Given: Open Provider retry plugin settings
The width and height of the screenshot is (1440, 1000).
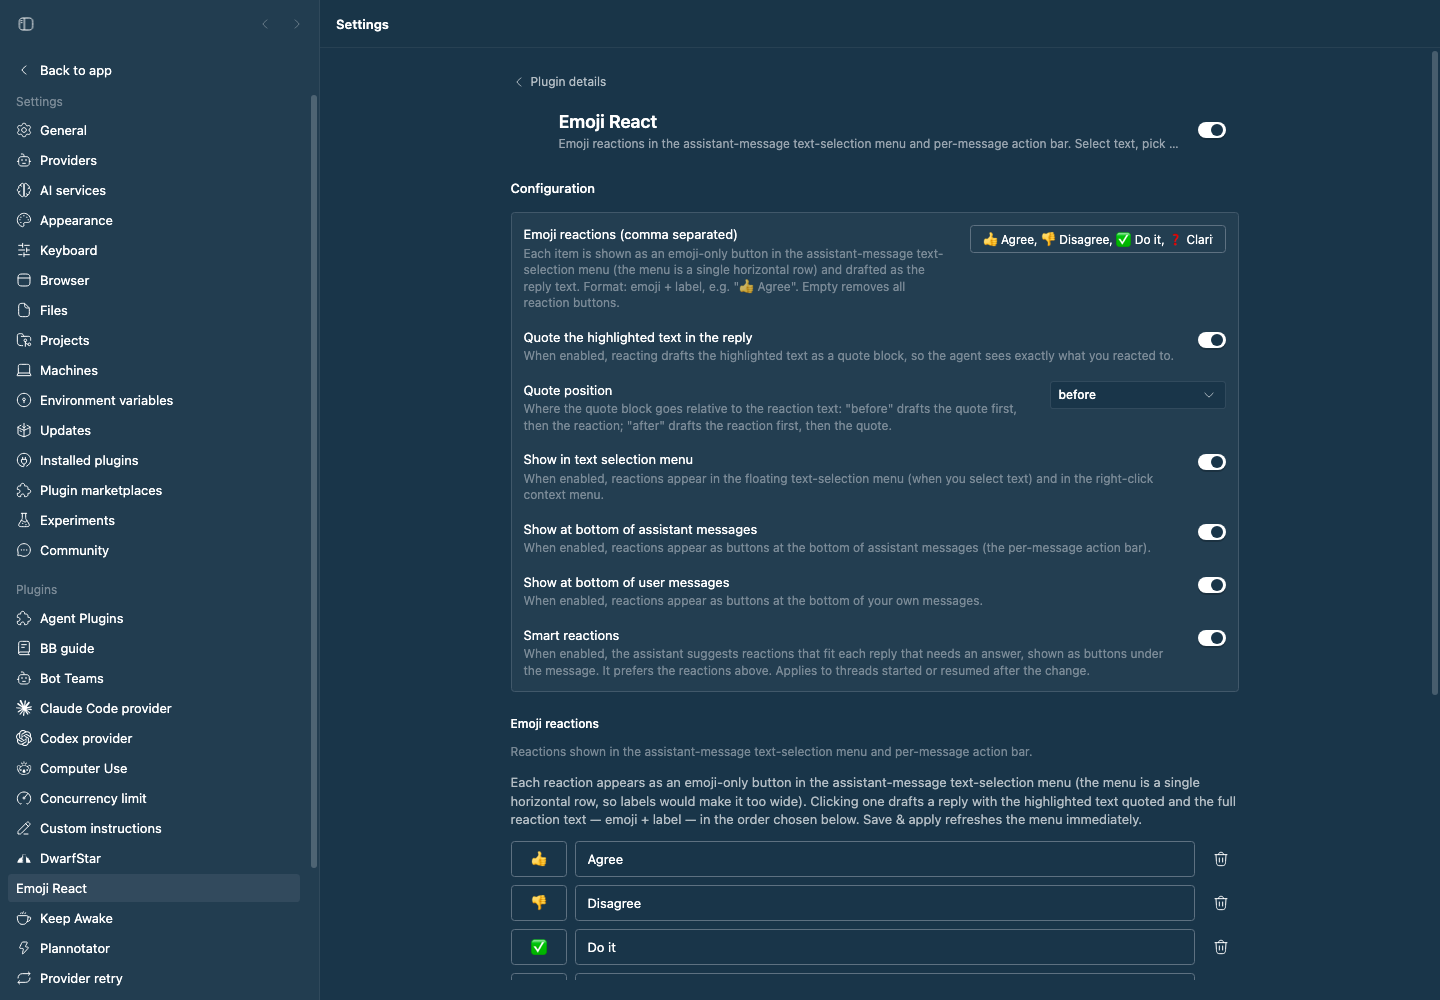Looking at the screenshot, I should tap(154, 978).
